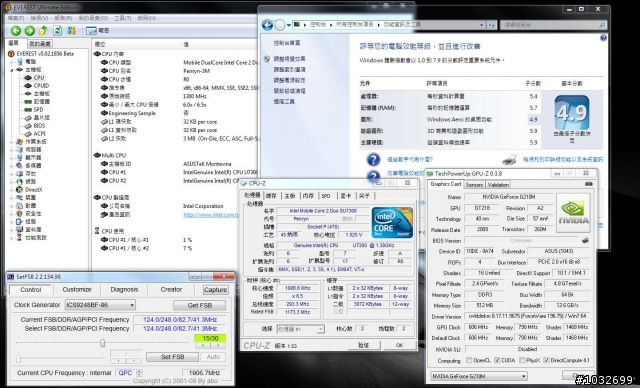Screen dimensions: 640x388
Task: Click the Capture button in SetFSB
Action: pyautogui.click(x=216, y=290)
